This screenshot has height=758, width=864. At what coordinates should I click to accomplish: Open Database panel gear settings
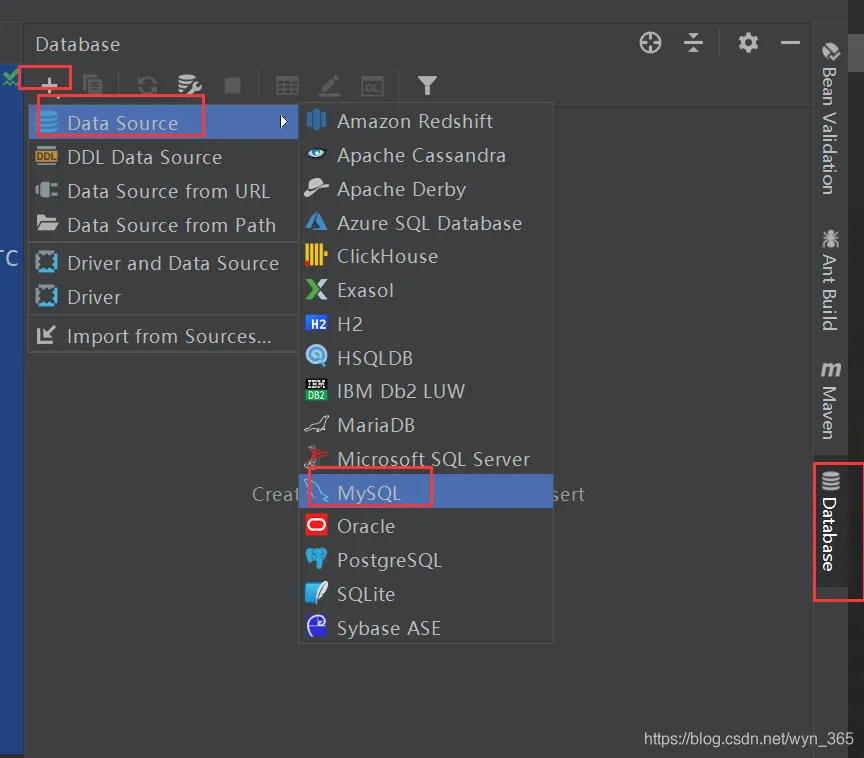coord(748,42)
